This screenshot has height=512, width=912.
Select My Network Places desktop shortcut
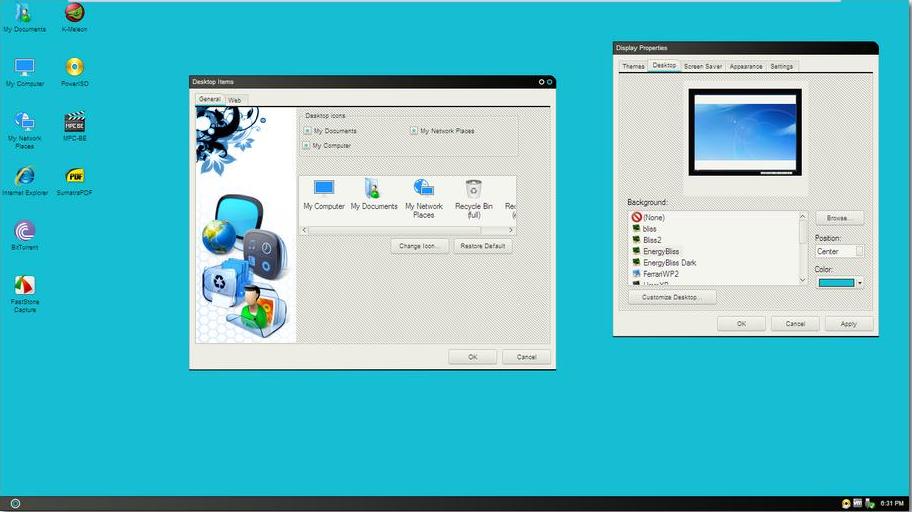(24, 130)
